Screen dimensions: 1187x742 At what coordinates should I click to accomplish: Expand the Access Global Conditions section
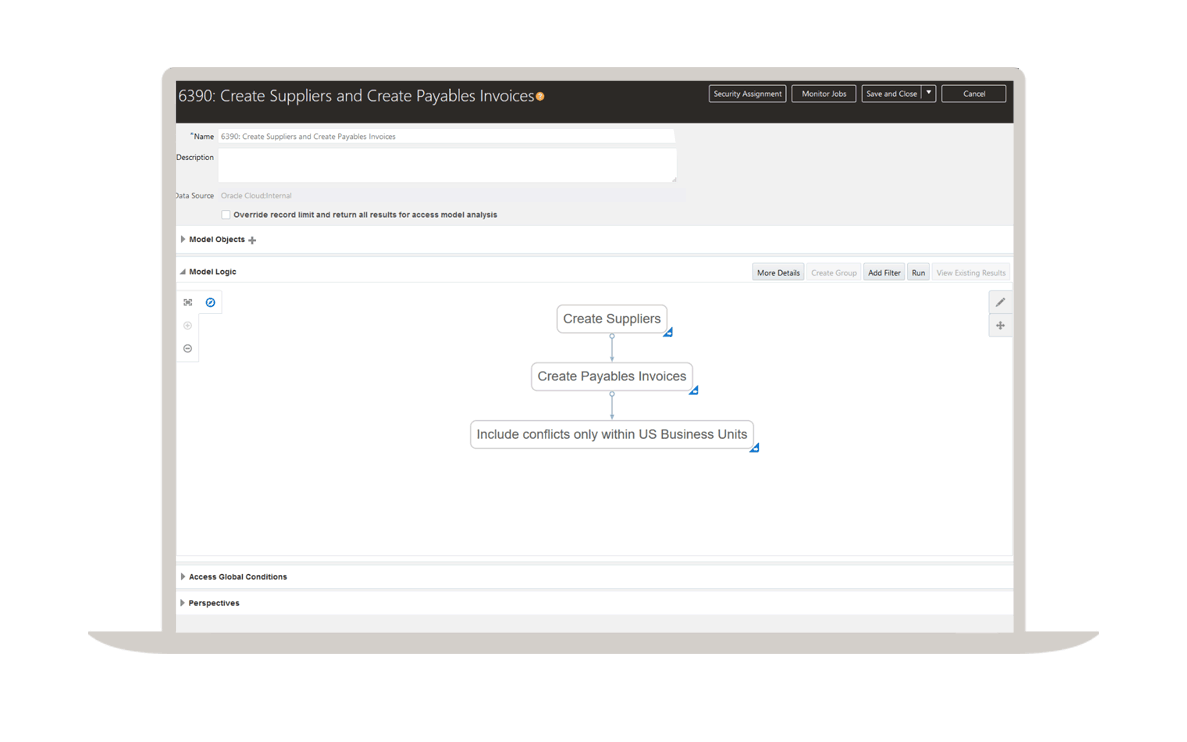click(x=183, y=577)
